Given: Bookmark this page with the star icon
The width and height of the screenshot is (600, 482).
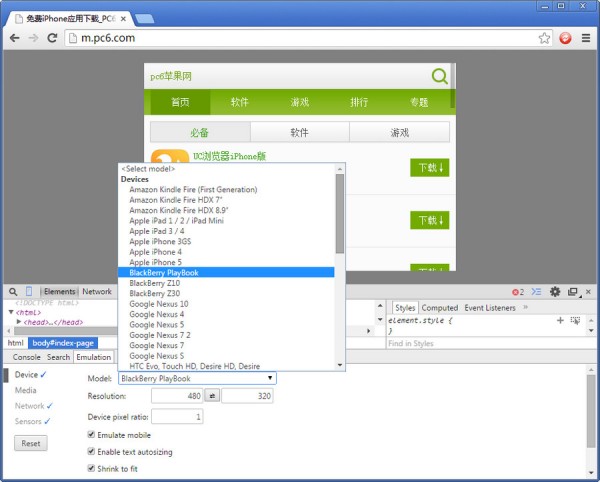Looking at the screenshot, I should point(544,38).
